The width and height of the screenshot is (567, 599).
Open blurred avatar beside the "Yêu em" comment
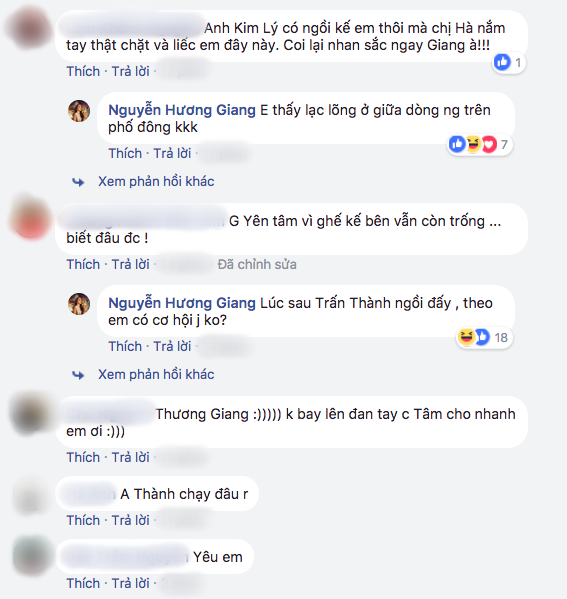click(x=31, y=557)
